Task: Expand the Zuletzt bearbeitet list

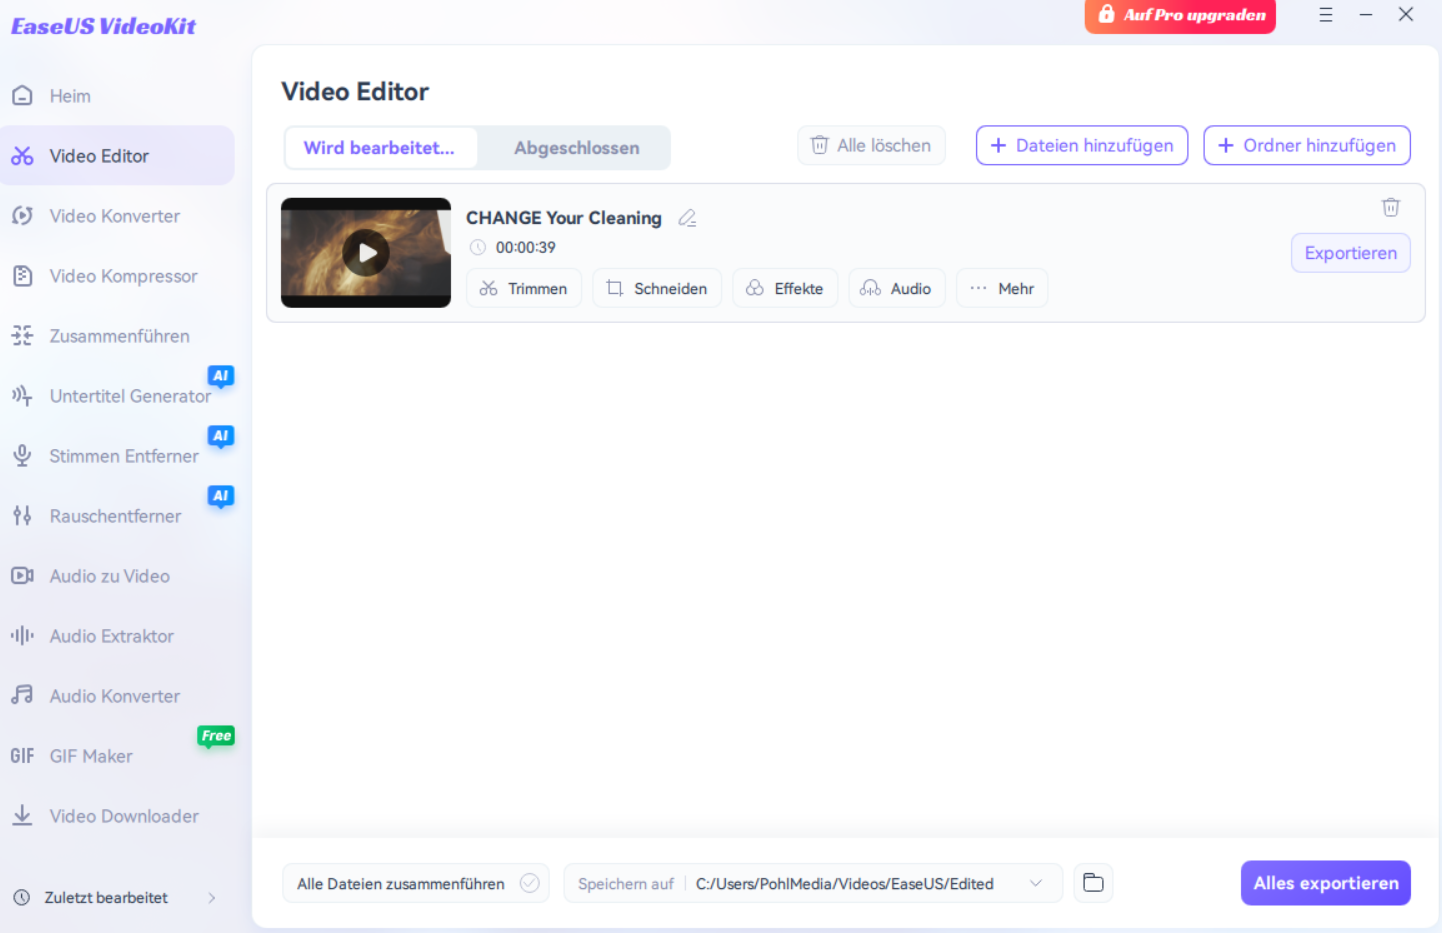Action: (x=211, y=897)
